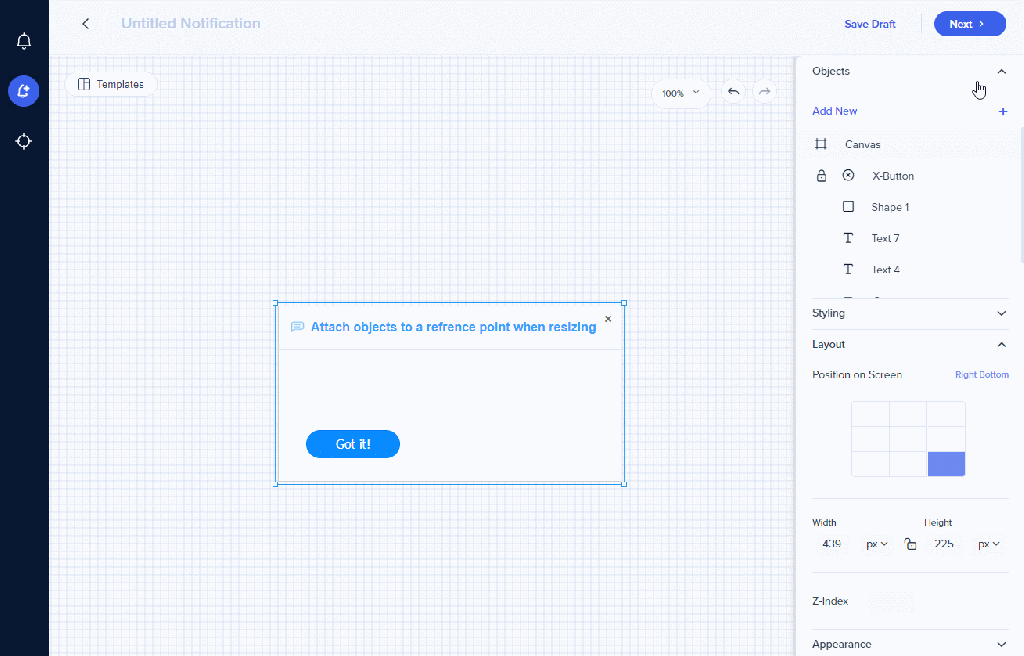Go back using the left arrow

tap(86, 24)
